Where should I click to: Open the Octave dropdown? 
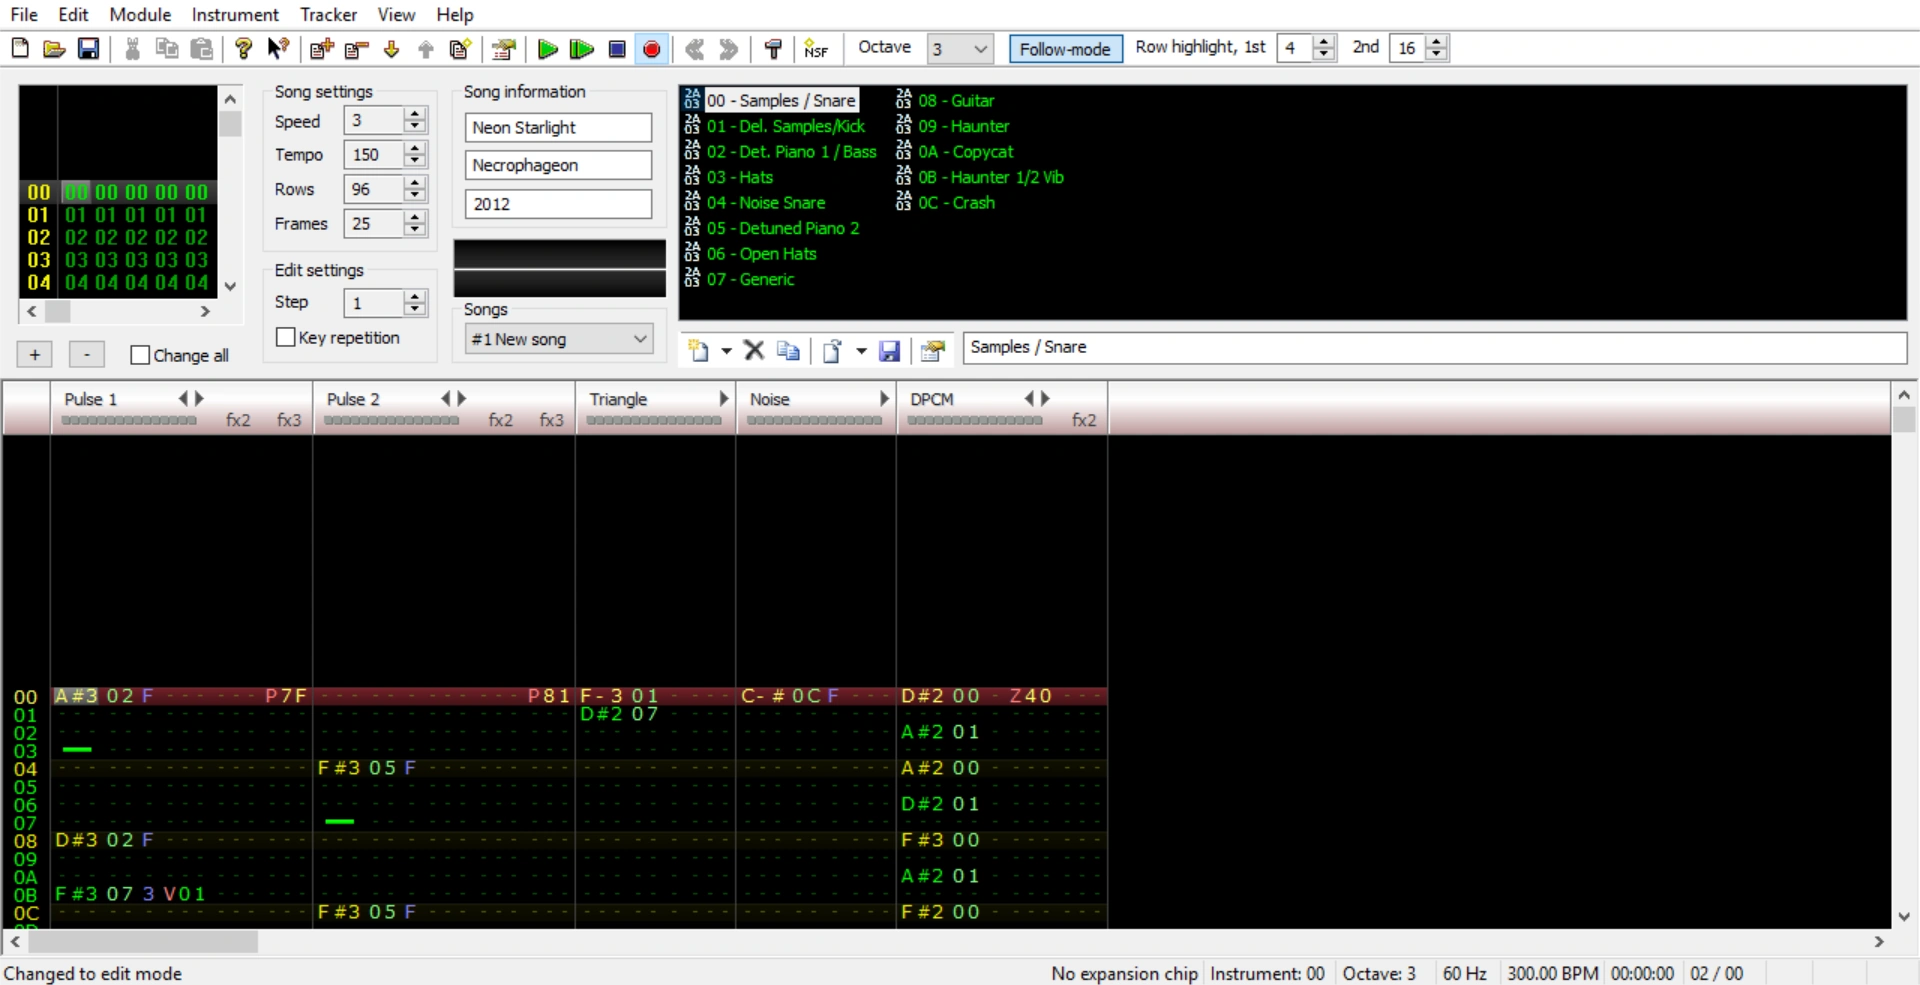979,48
